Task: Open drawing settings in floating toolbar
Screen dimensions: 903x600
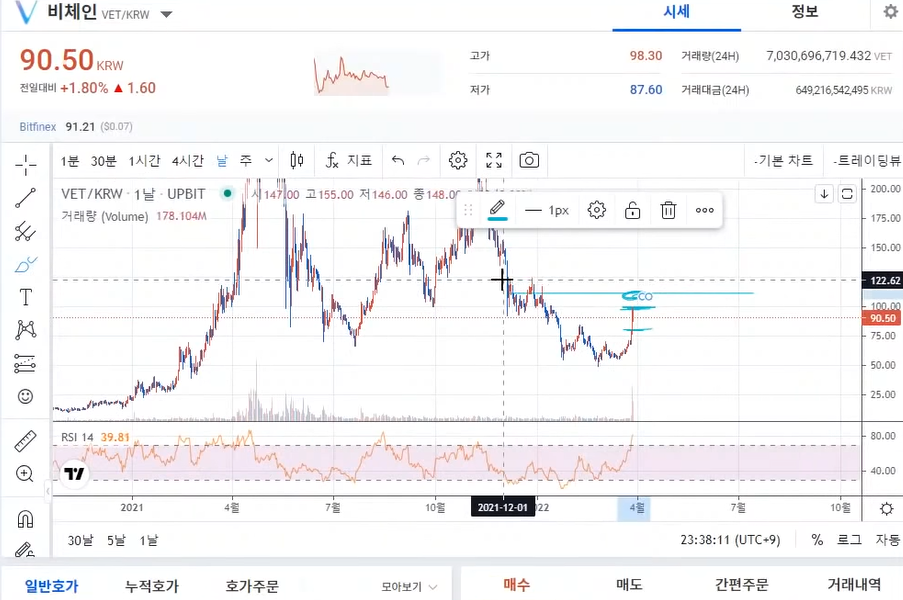Action: point(597,210)
